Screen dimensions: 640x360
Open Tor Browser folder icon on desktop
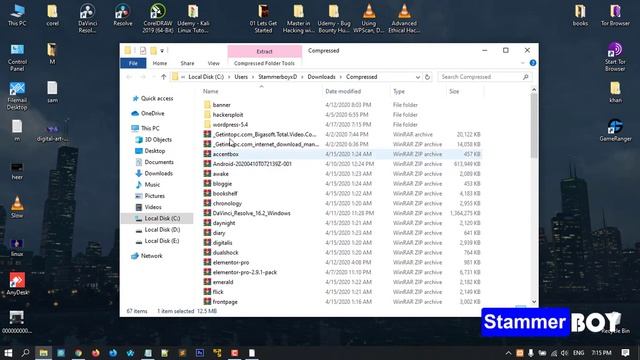(x=615, y=15)
